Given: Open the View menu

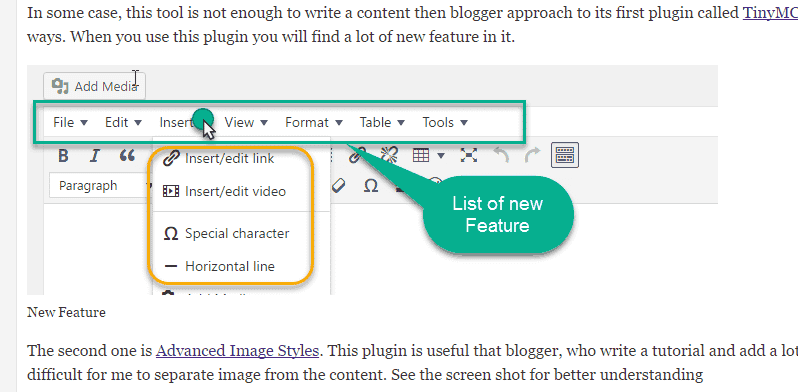Looking at the screenshot, I should pos(246,122).
